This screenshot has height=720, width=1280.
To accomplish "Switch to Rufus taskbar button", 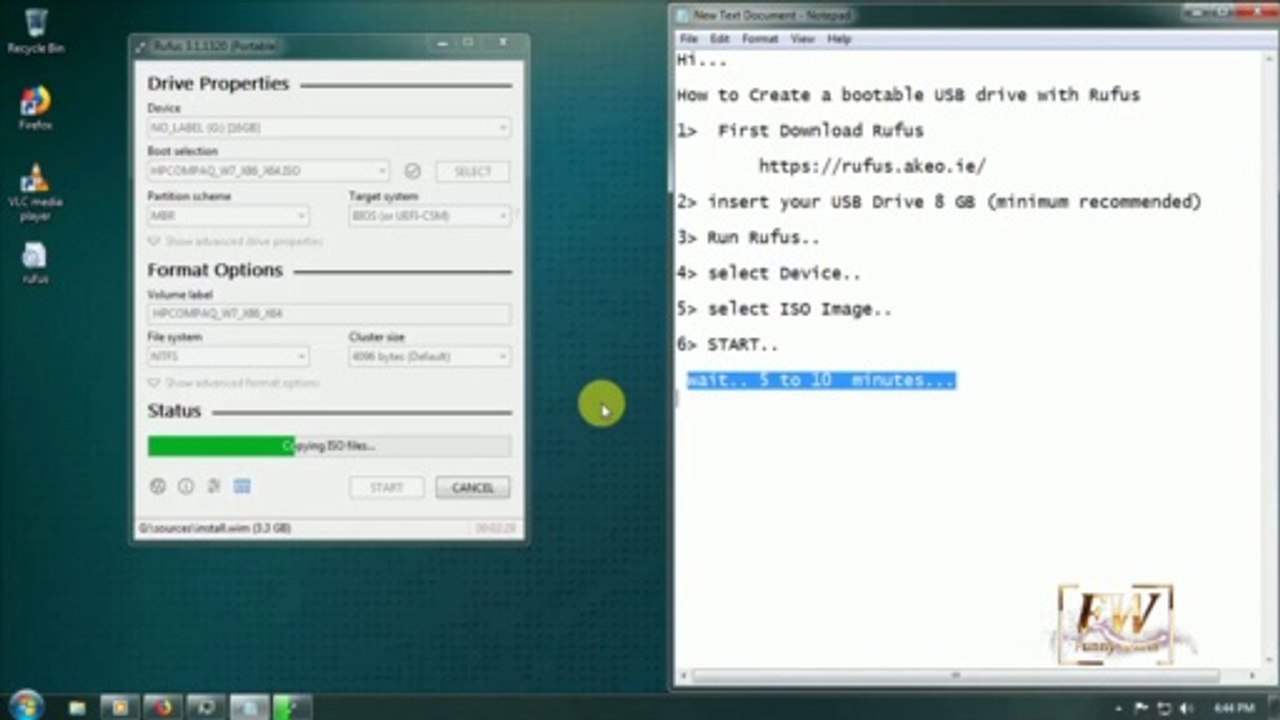I will pyautogui.click(x=292, y=707).
